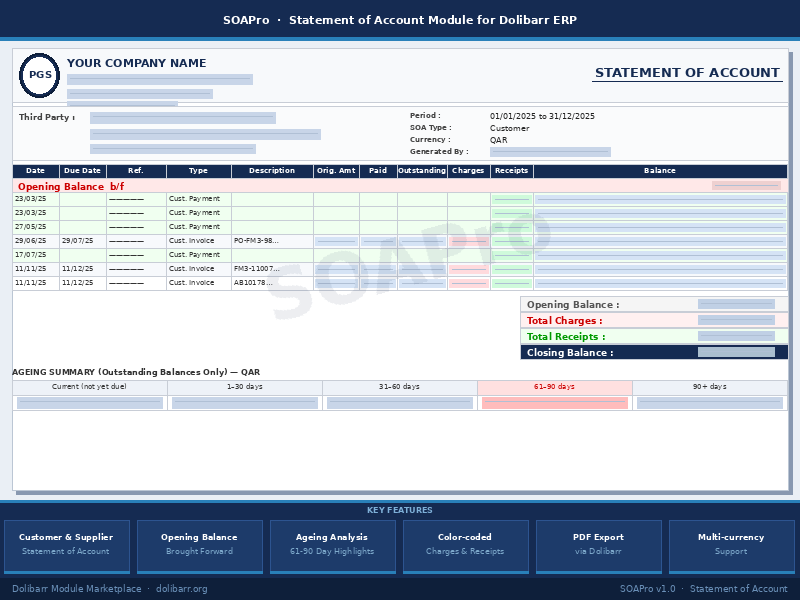This screenshot has width=800, height=600.
Task: Click the Orig. Amt column header
Action: pyautogui.click(x=336, y=171)
